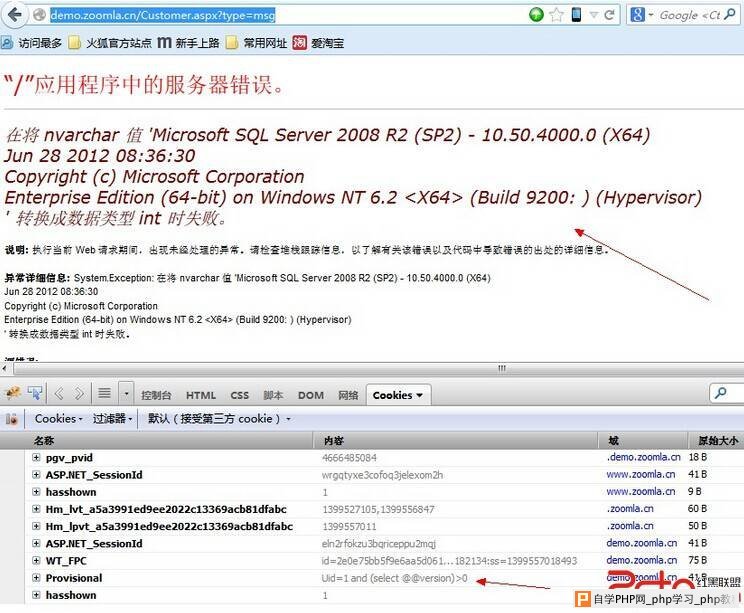Select the demo.zoomla.cn address bar URL

163,16
